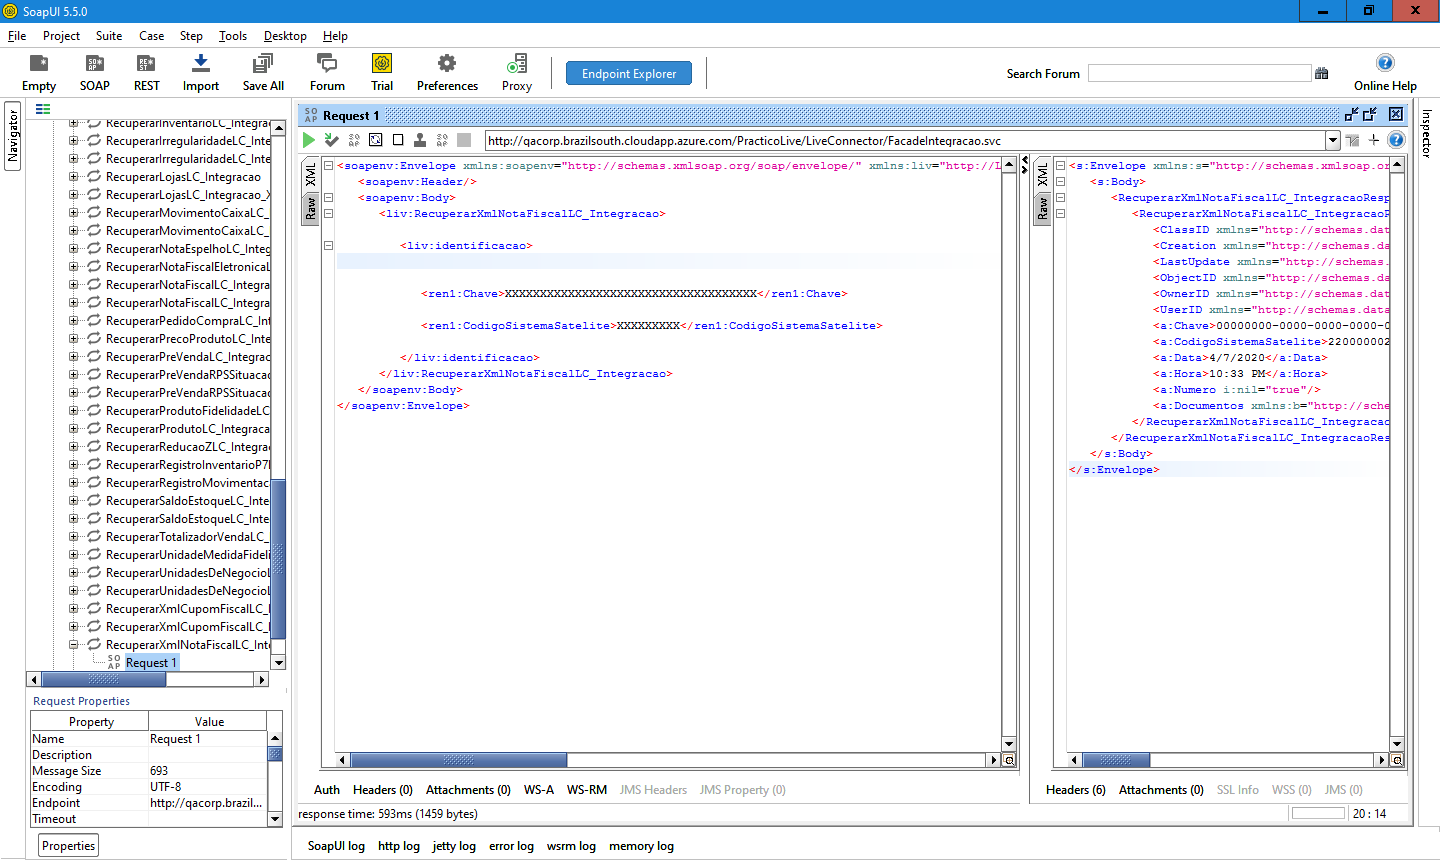
Task: Switch request editor to Raw view
Action: 311,207
